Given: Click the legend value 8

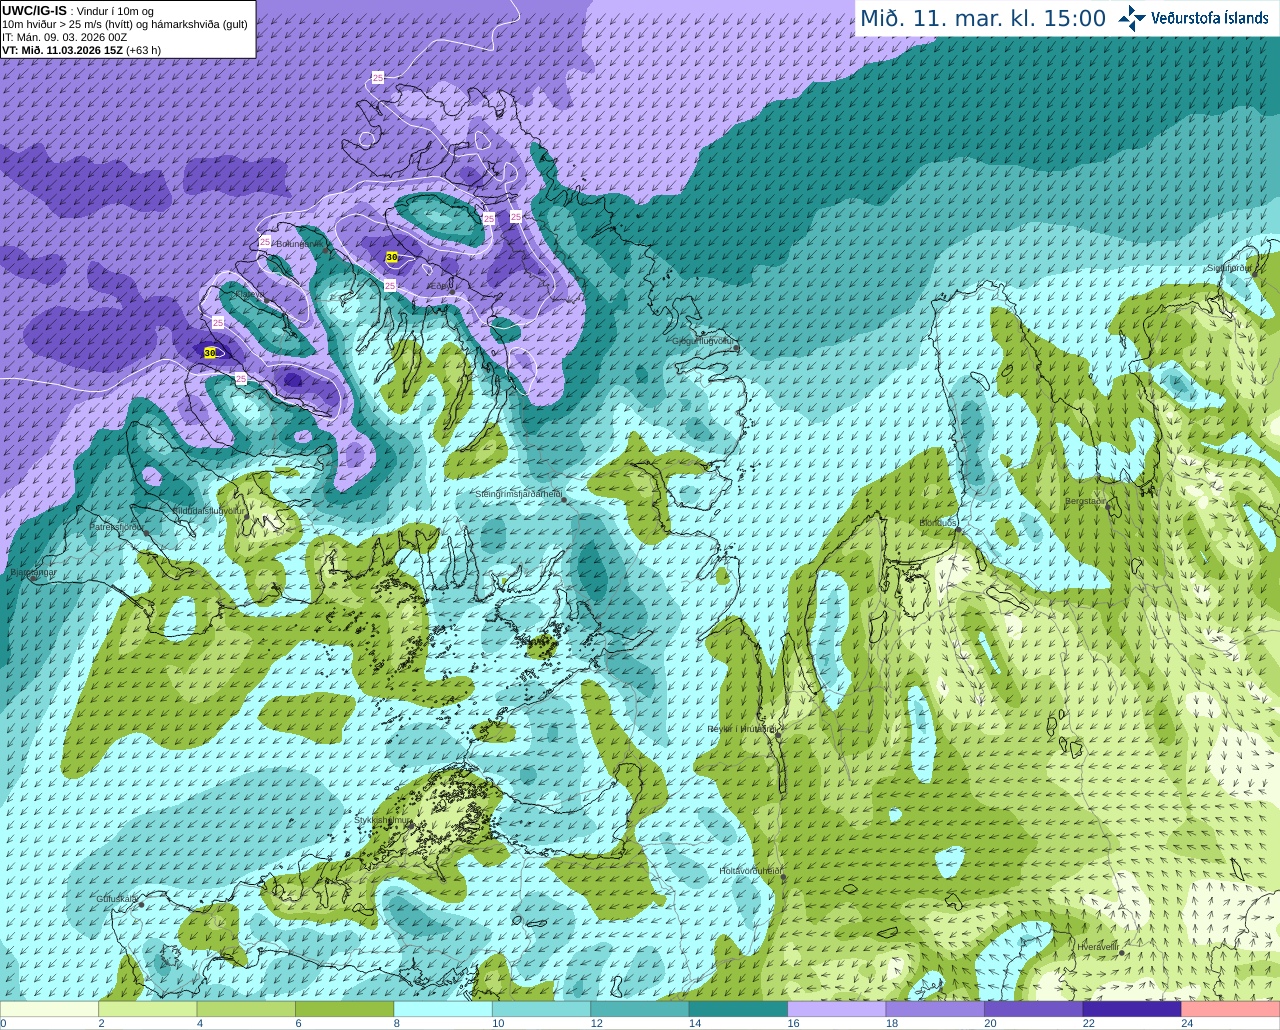Looking at the screenshot, I should point(397,1023).
